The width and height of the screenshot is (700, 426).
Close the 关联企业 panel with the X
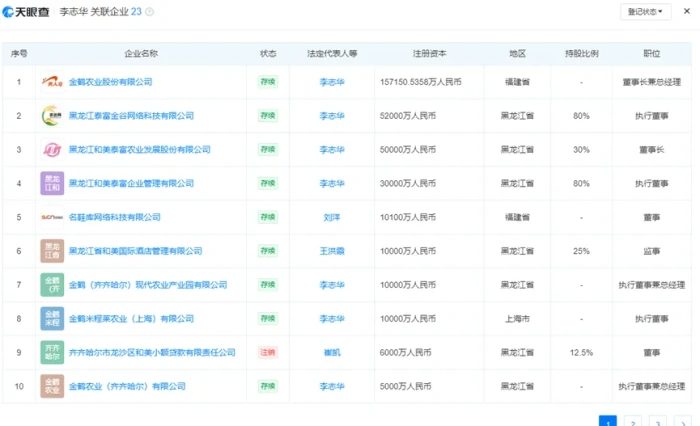[x=687, y=11]
